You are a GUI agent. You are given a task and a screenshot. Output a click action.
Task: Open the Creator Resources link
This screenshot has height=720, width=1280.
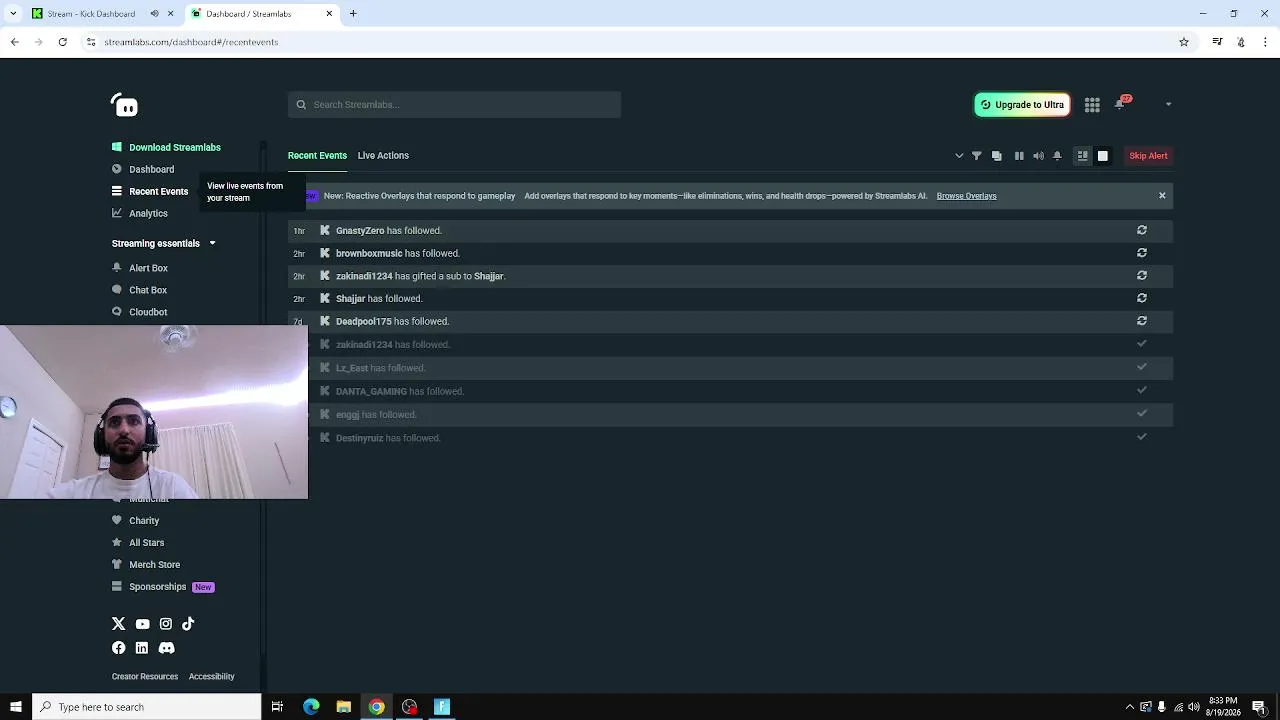pos(145,677)
